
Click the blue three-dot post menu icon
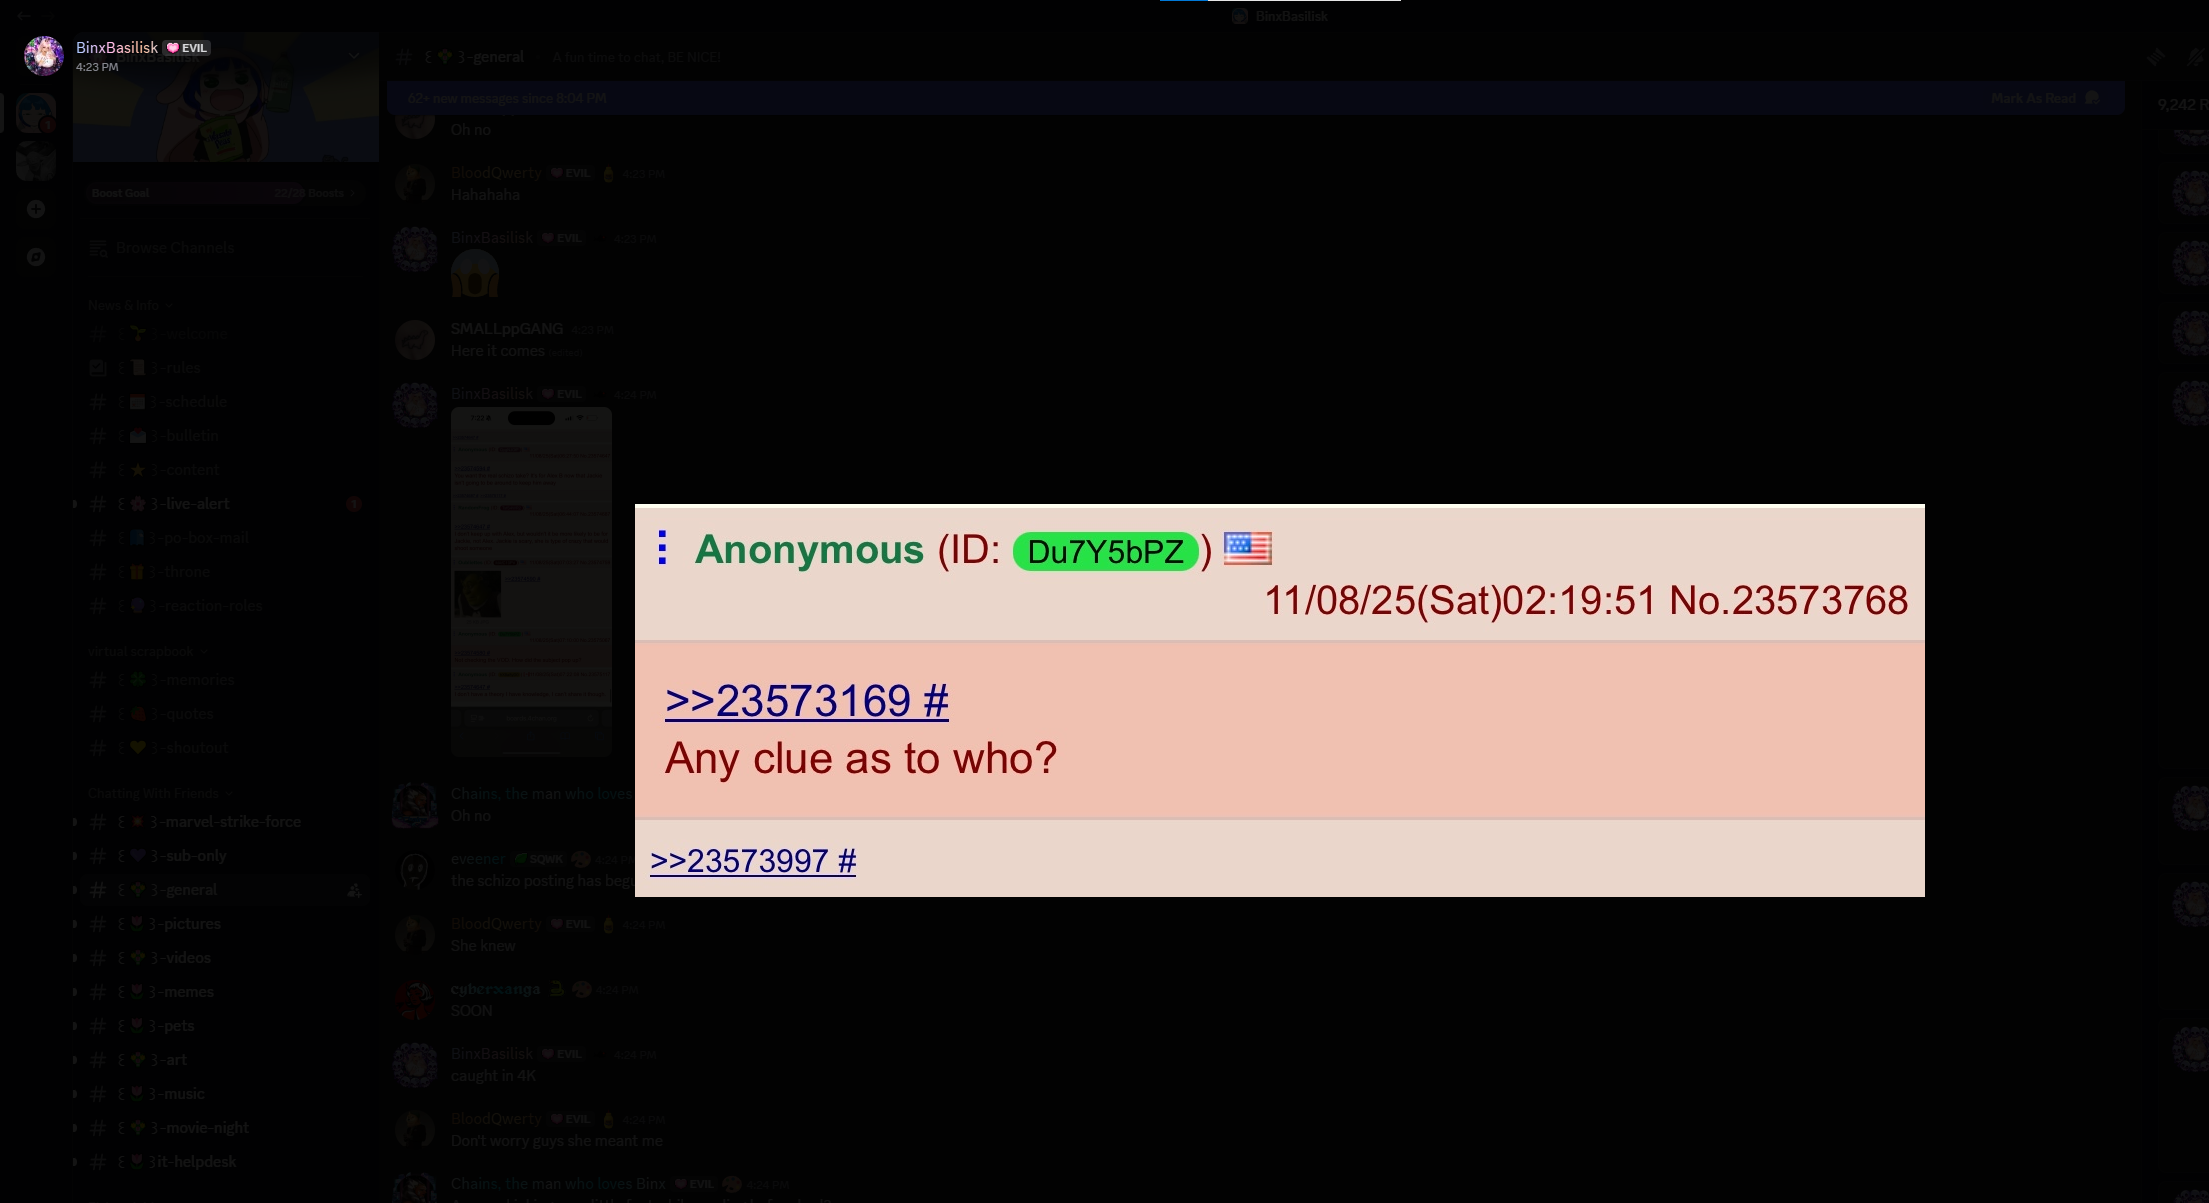pyautogui.click(x=662, y=548)
